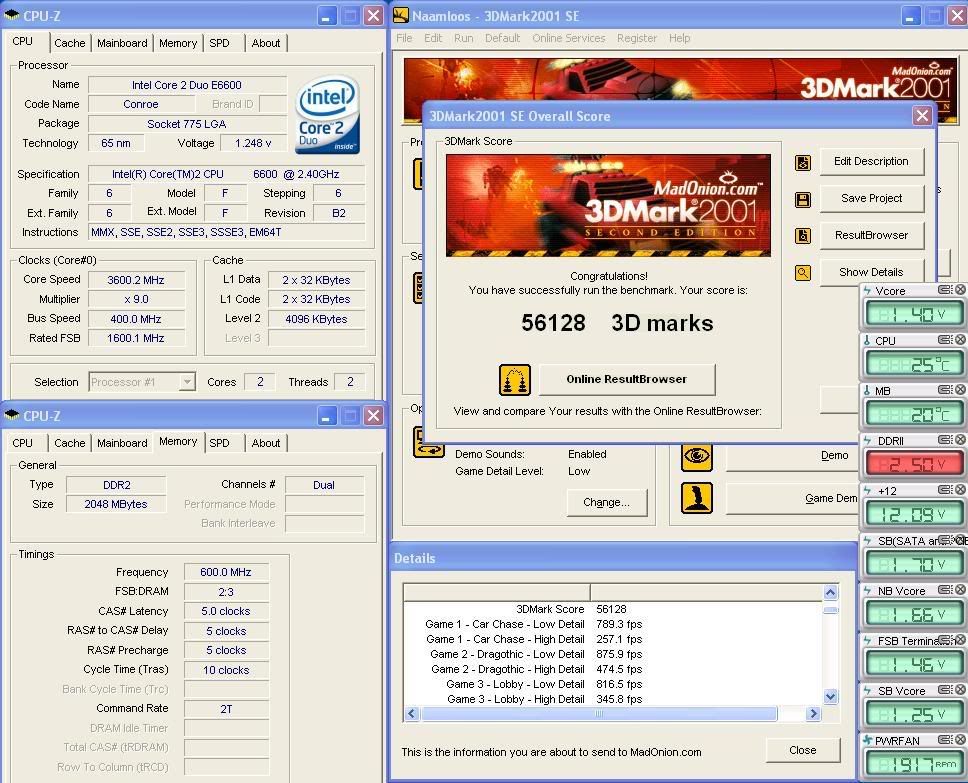Close the NB Vcore widget with its X icon
968x783 pixels.
(x=960, y=590)
